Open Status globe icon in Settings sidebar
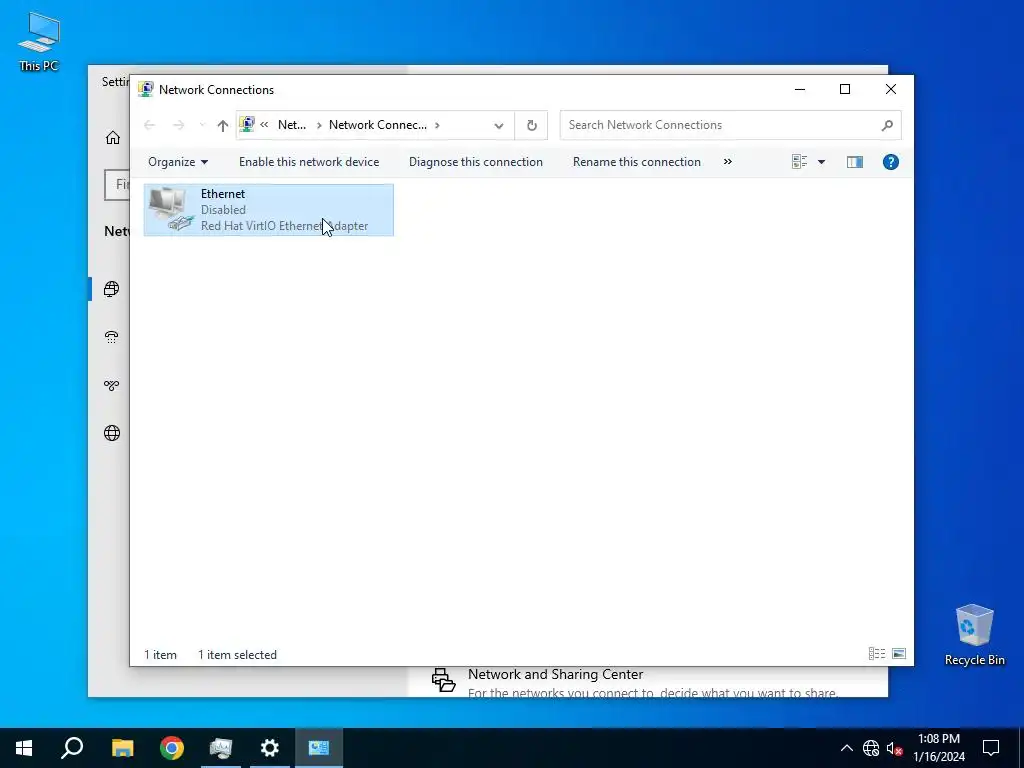Image resolution: width=1024 pixels, height=768 pixels. point(112,289)
